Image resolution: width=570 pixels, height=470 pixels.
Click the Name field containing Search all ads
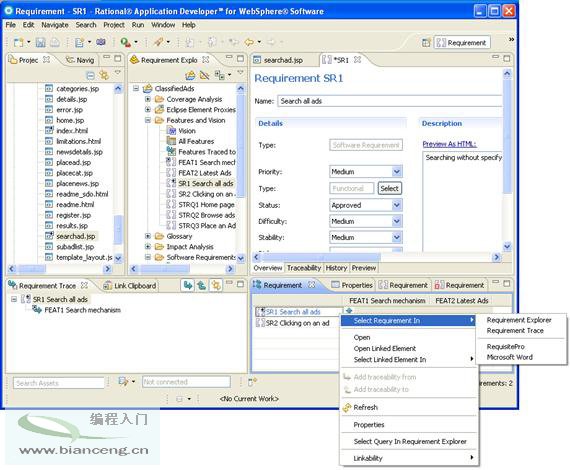[x=389, y=101]
